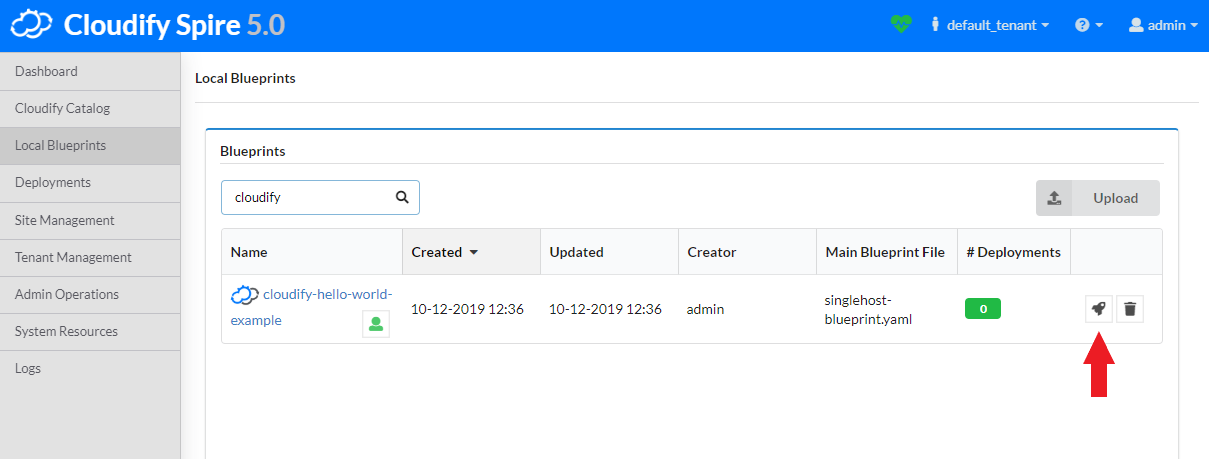This screenshot has height=459, width=1209.
Task: Click the Cloudify cloud logo
Action: [x=32, y=25]
